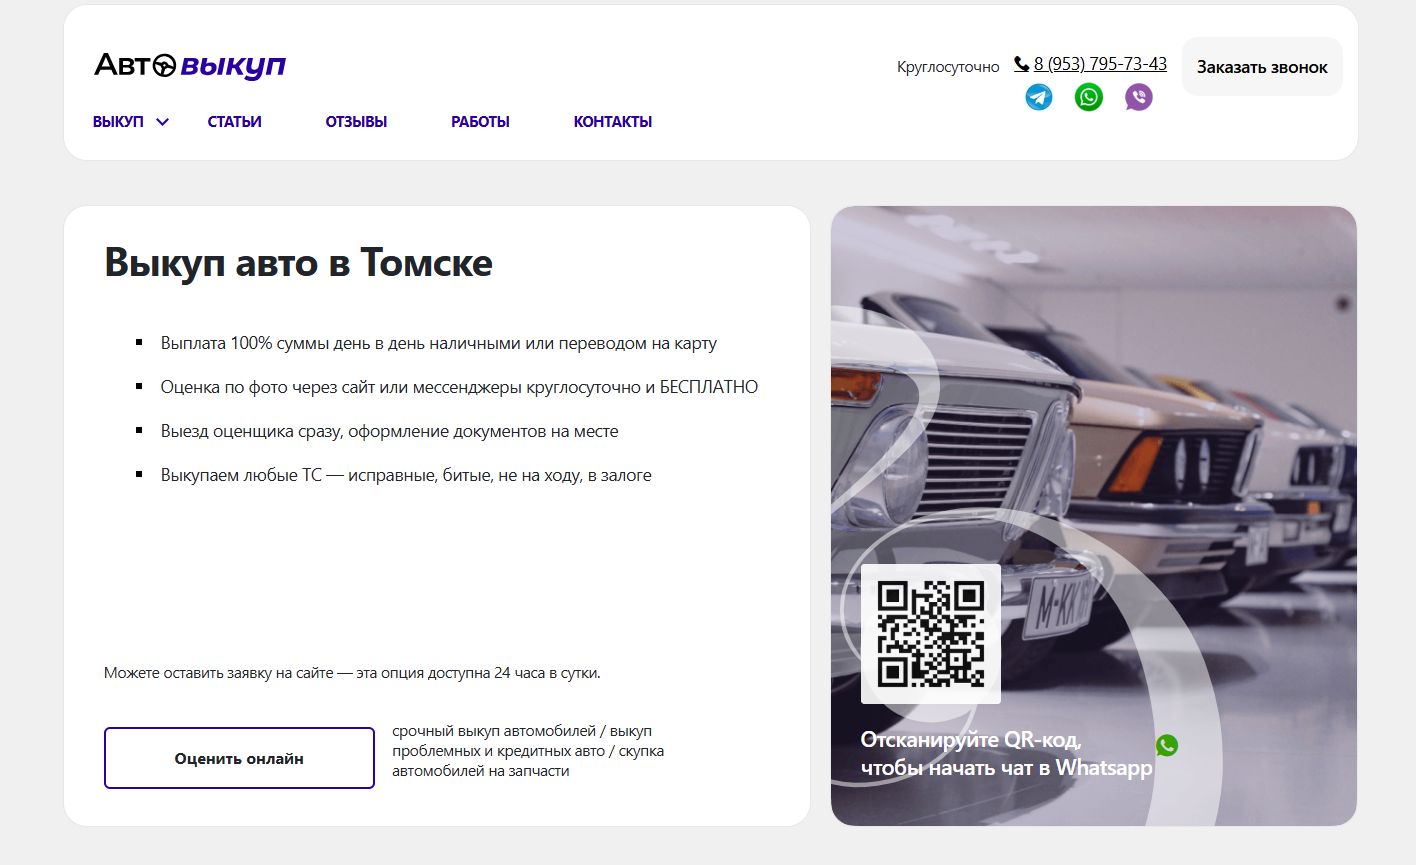The width and height of the screenshot is (1416, 865).
Task: Click the Оценить онлайн button
Action: click(x=239, y=758)
